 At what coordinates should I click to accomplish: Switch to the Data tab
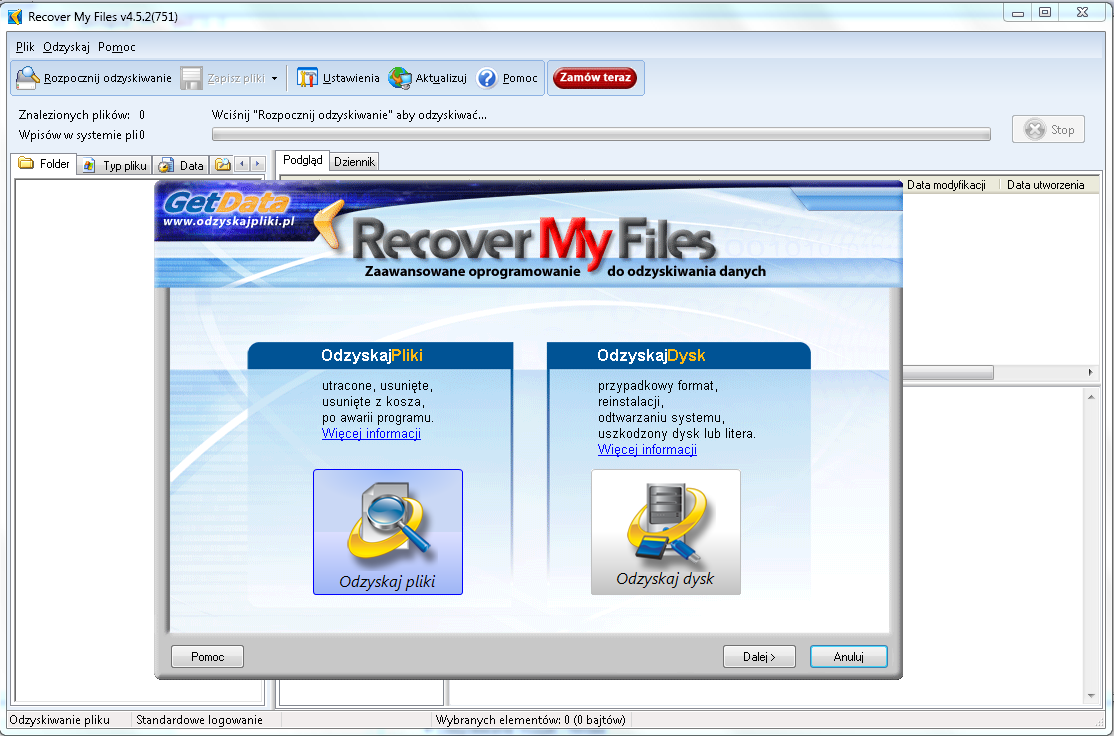(182, 166)
